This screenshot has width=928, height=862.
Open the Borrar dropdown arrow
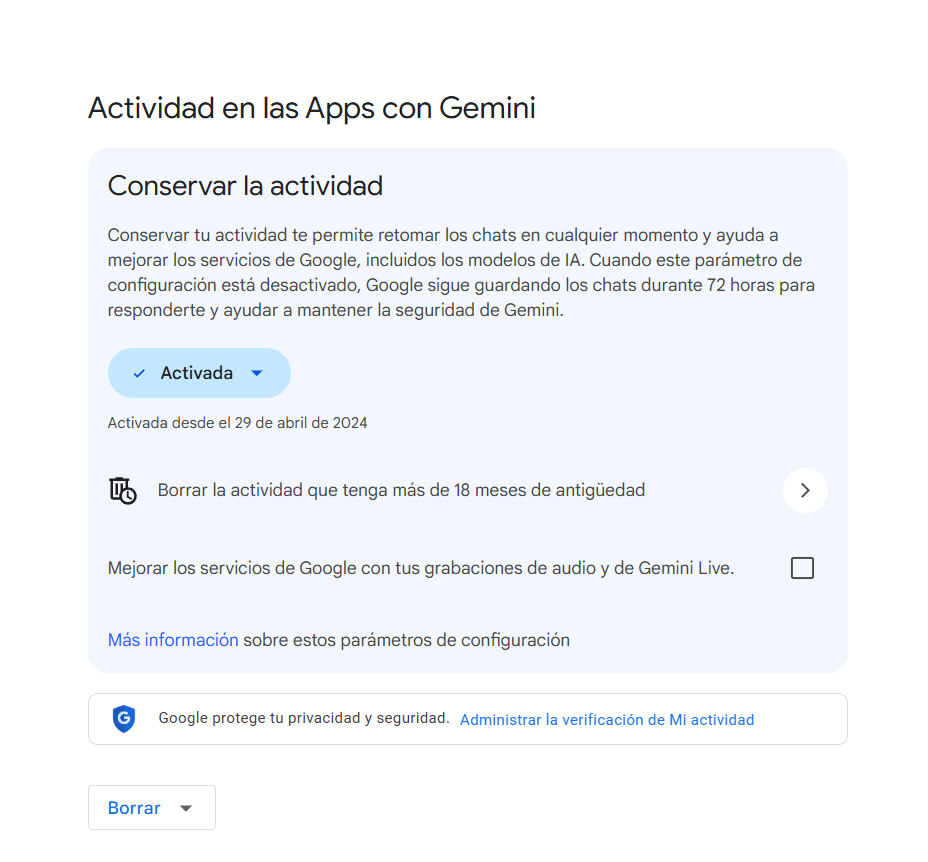coord(185,808)
